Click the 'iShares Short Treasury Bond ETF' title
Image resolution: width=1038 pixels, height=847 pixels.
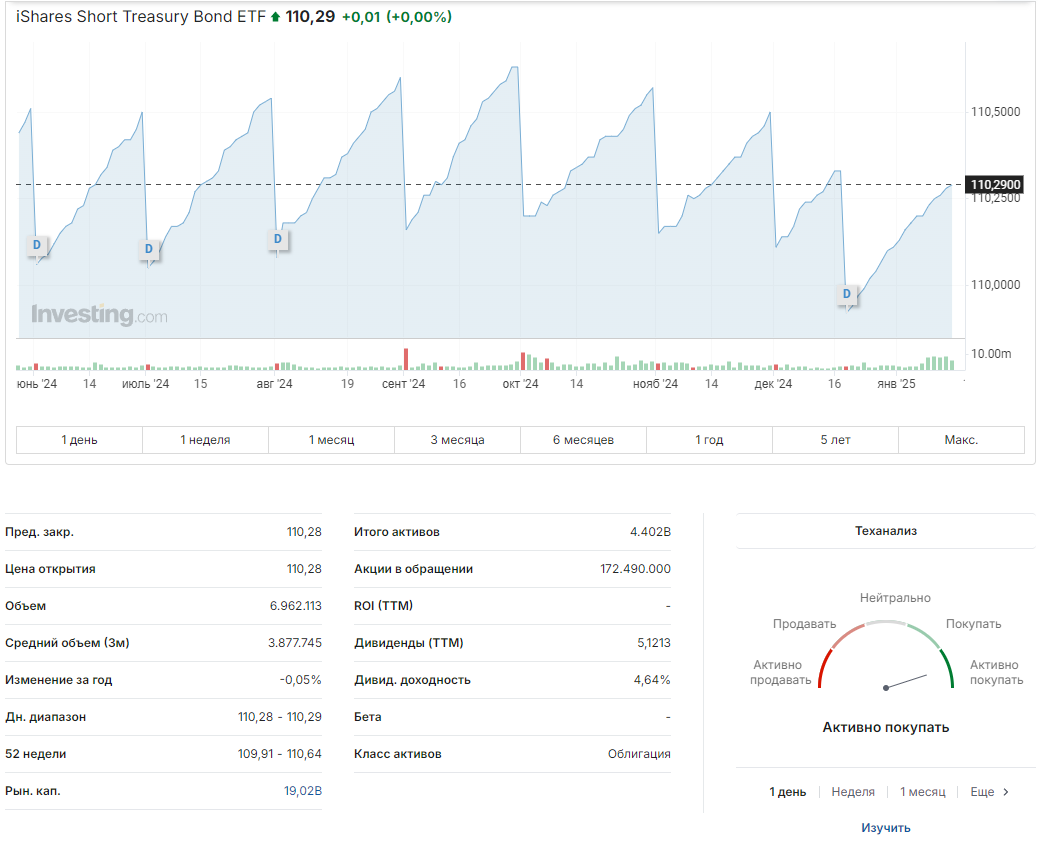click(x=140, y=17)
